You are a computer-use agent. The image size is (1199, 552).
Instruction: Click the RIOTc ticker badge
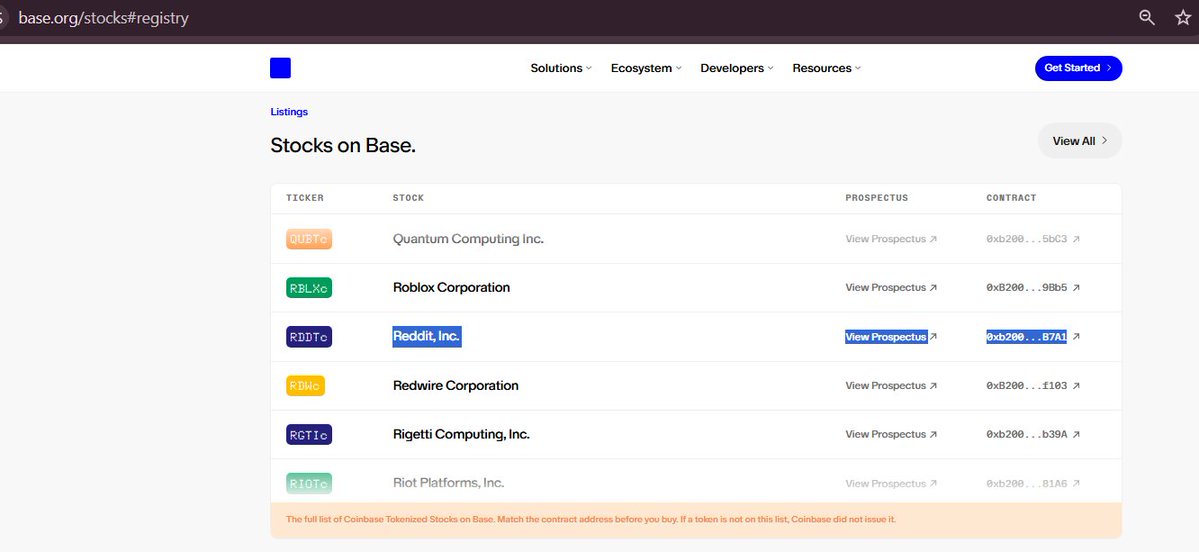click(x=309, y=483)
